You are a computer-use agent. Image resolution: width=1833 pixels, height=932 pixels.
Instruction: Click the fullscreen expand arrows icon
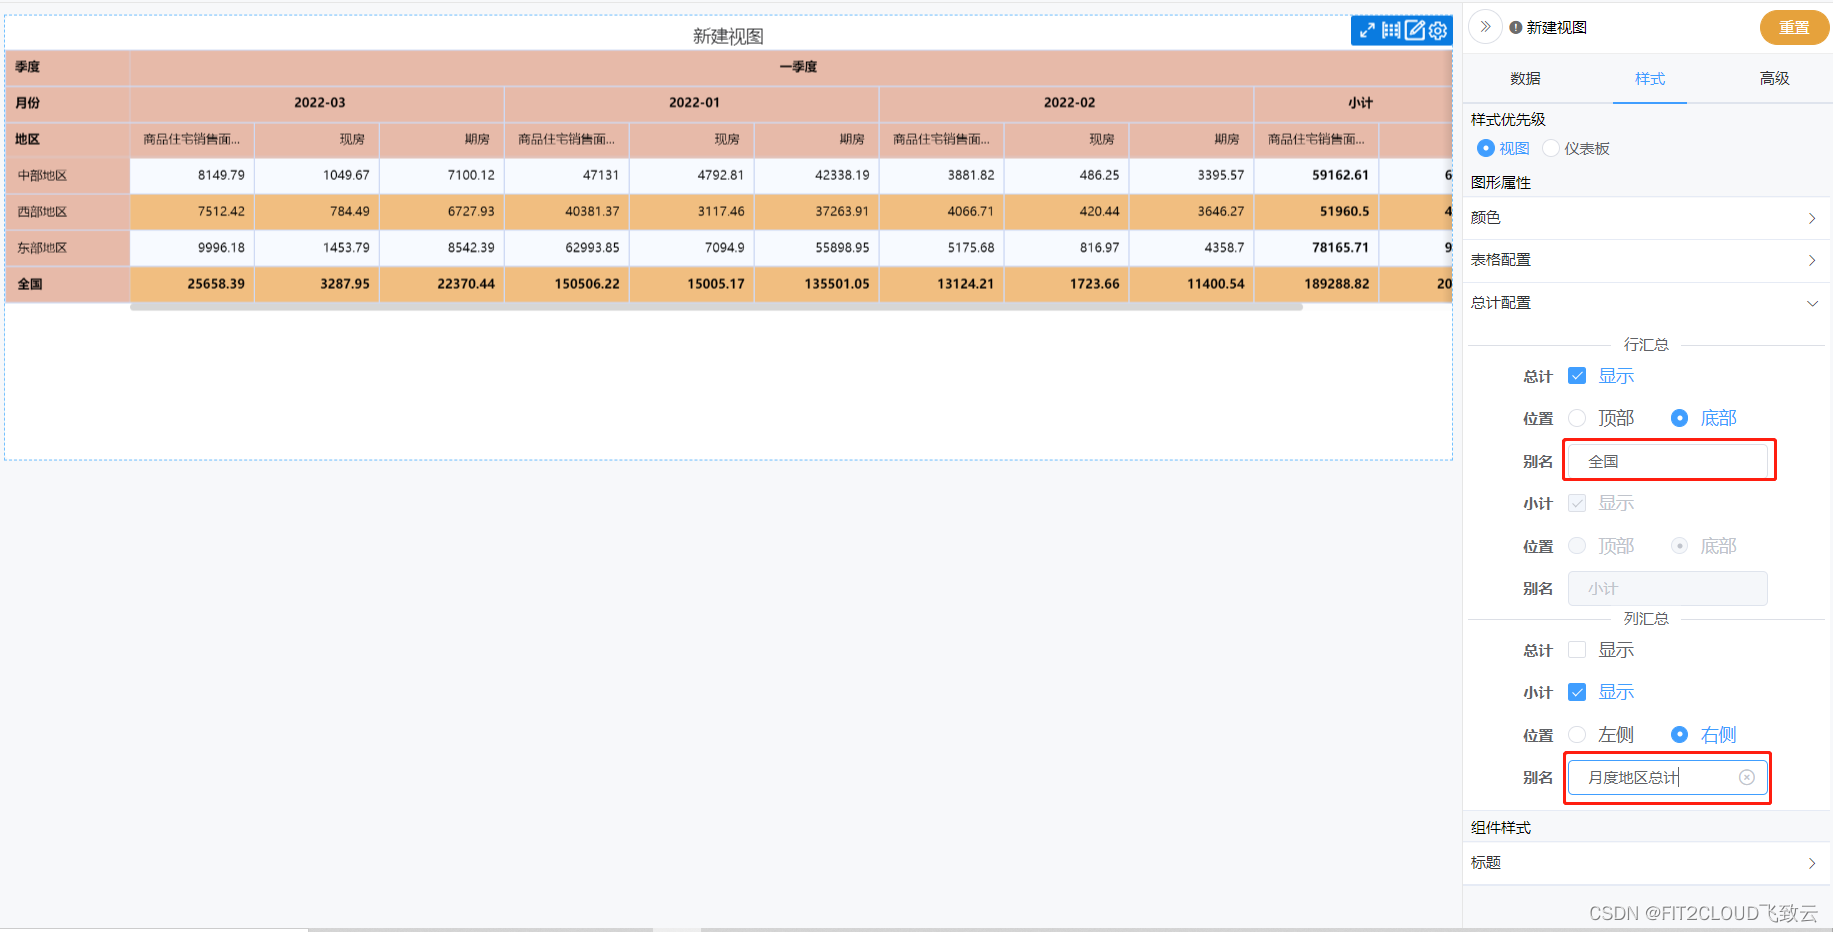[x=1367, y=30]
